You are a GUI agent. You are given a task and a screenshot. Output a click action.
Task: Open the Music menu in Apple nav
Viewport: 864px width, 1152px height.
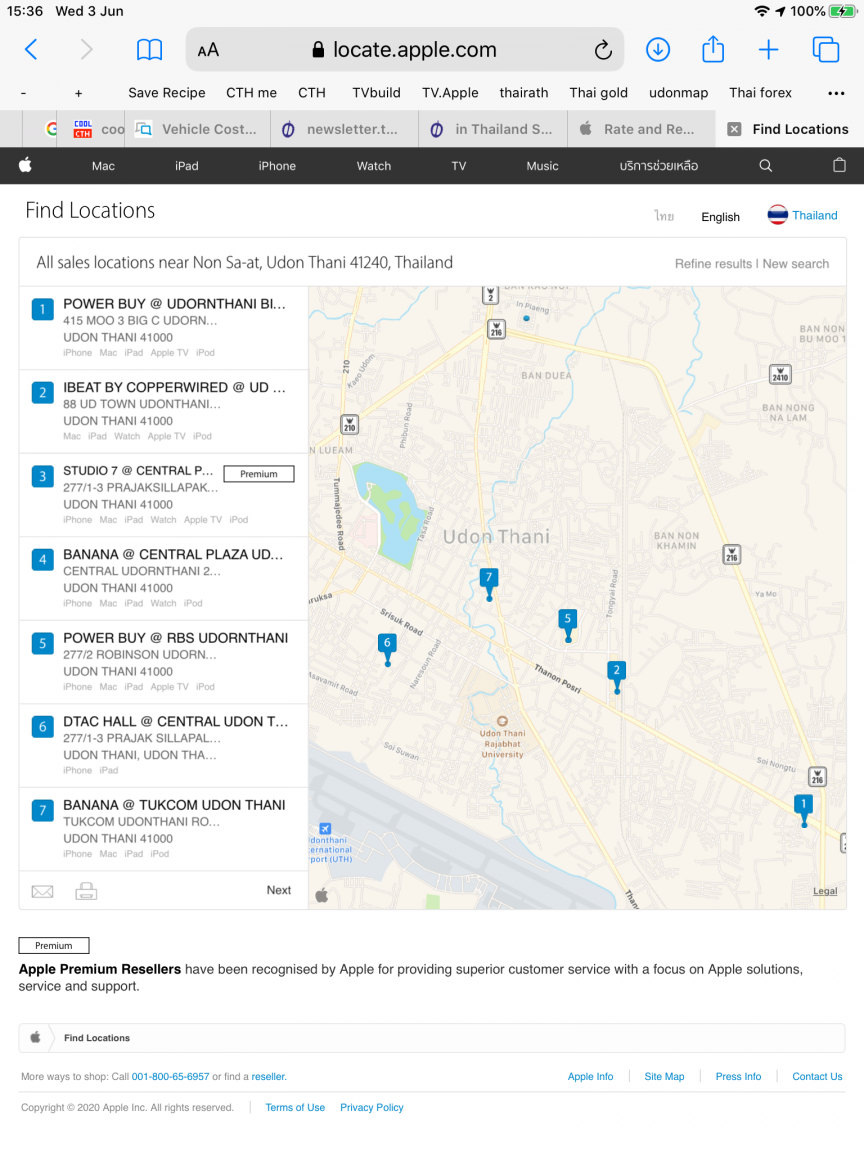542,166
